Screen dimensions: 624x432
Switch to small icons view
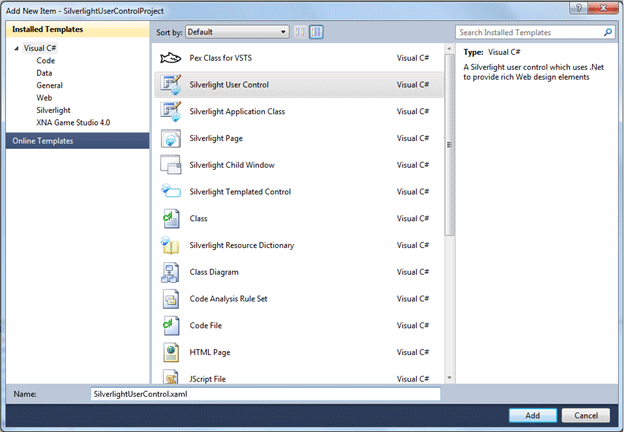coord(300,32)
